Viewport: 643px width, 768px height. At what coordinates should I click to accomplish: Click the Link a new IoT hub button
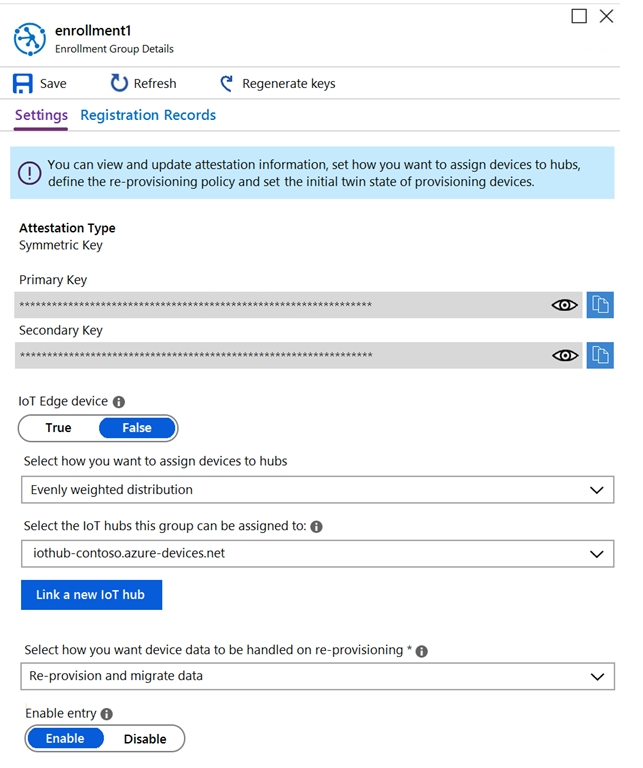pos(91,595)
